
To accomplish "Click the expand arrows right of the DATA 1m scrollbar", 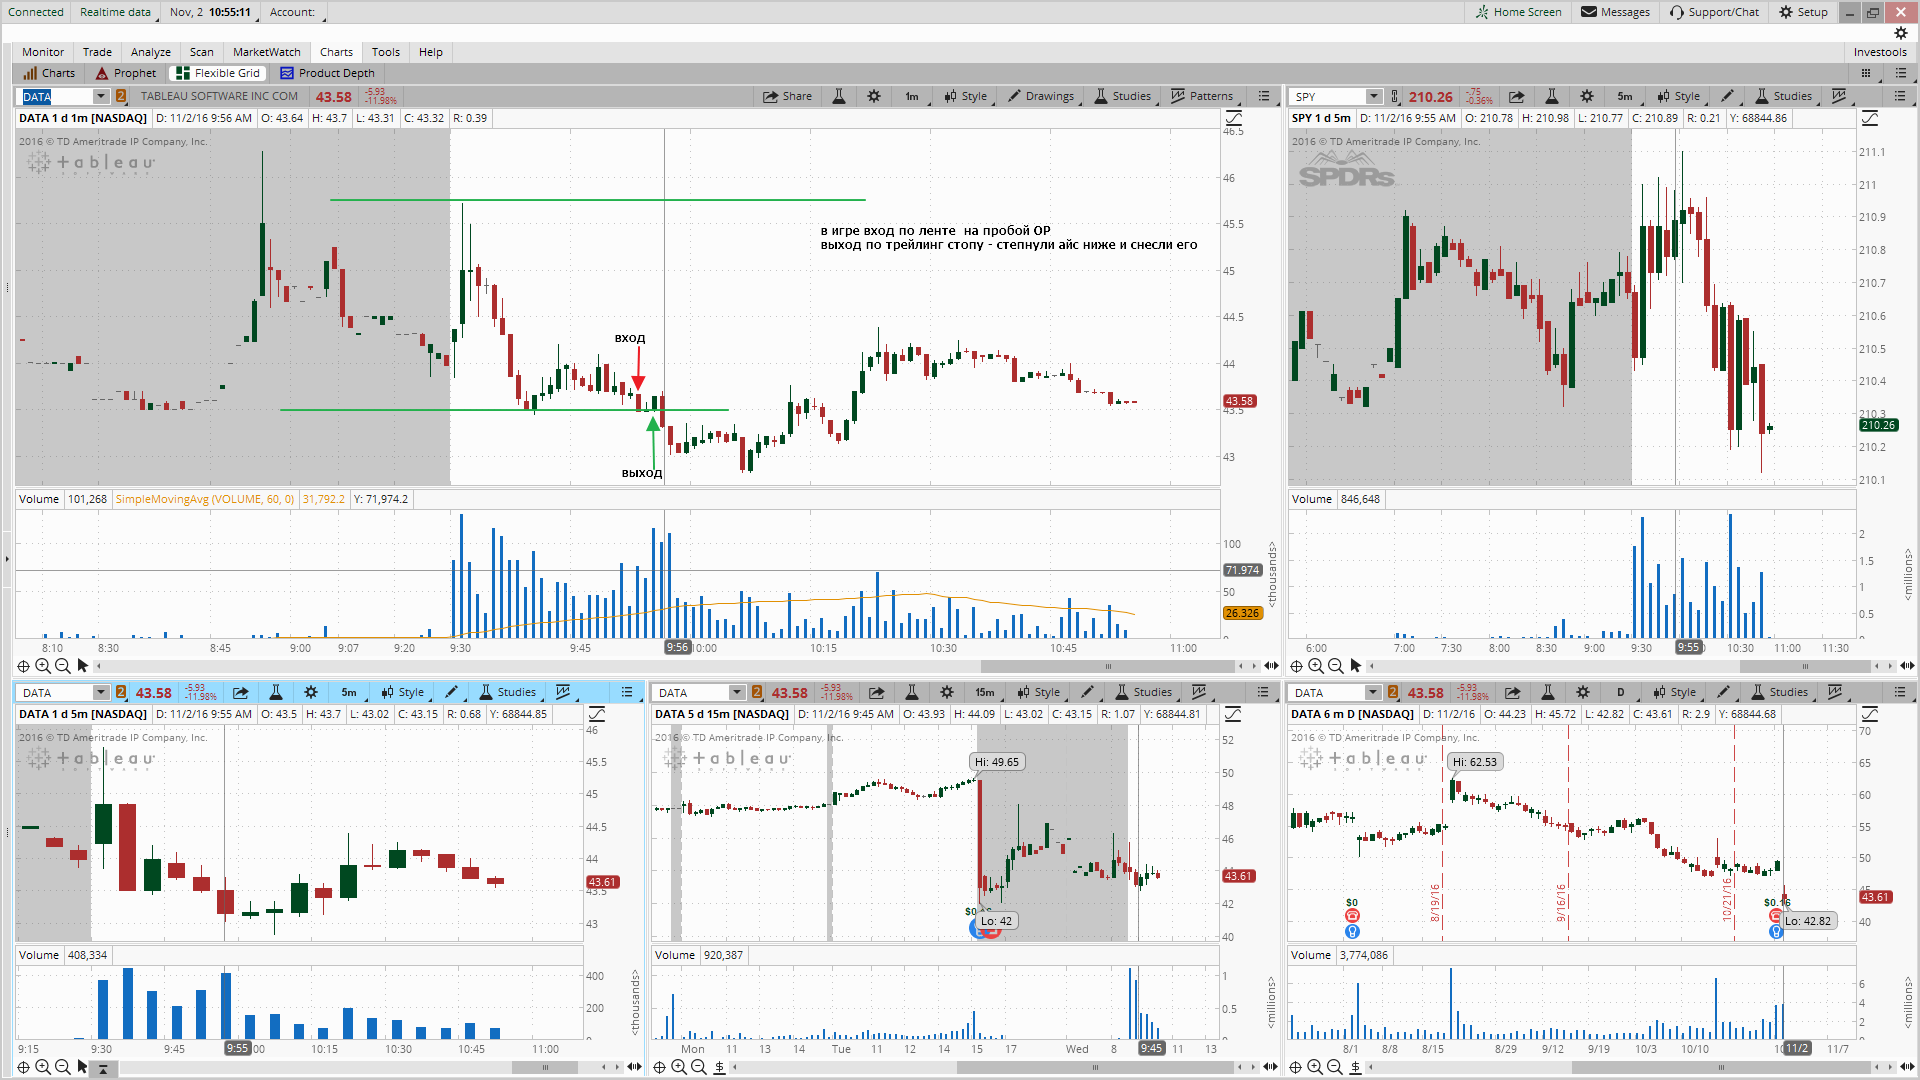I will tap(1271, 666).
